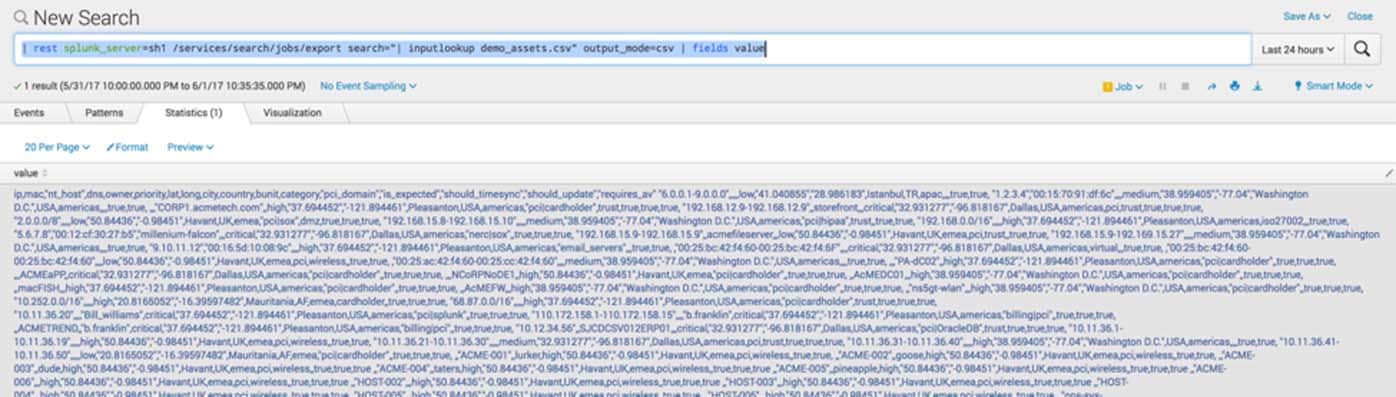The width and height of the screenshot is (1396, 397).
Task: Open the Last 24 hours time picker
Action: 1297,49
